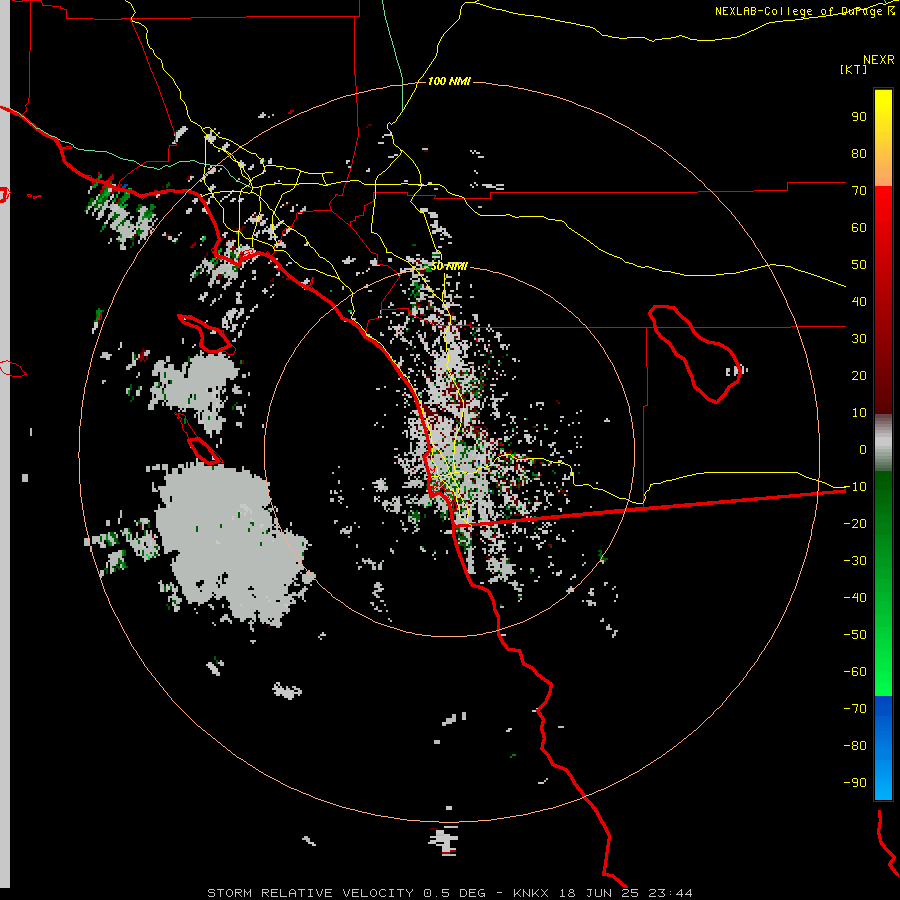900x900 pixels.
Task: Click the NEXLAB-College of DuPage credit text
Action: point(804,11)
